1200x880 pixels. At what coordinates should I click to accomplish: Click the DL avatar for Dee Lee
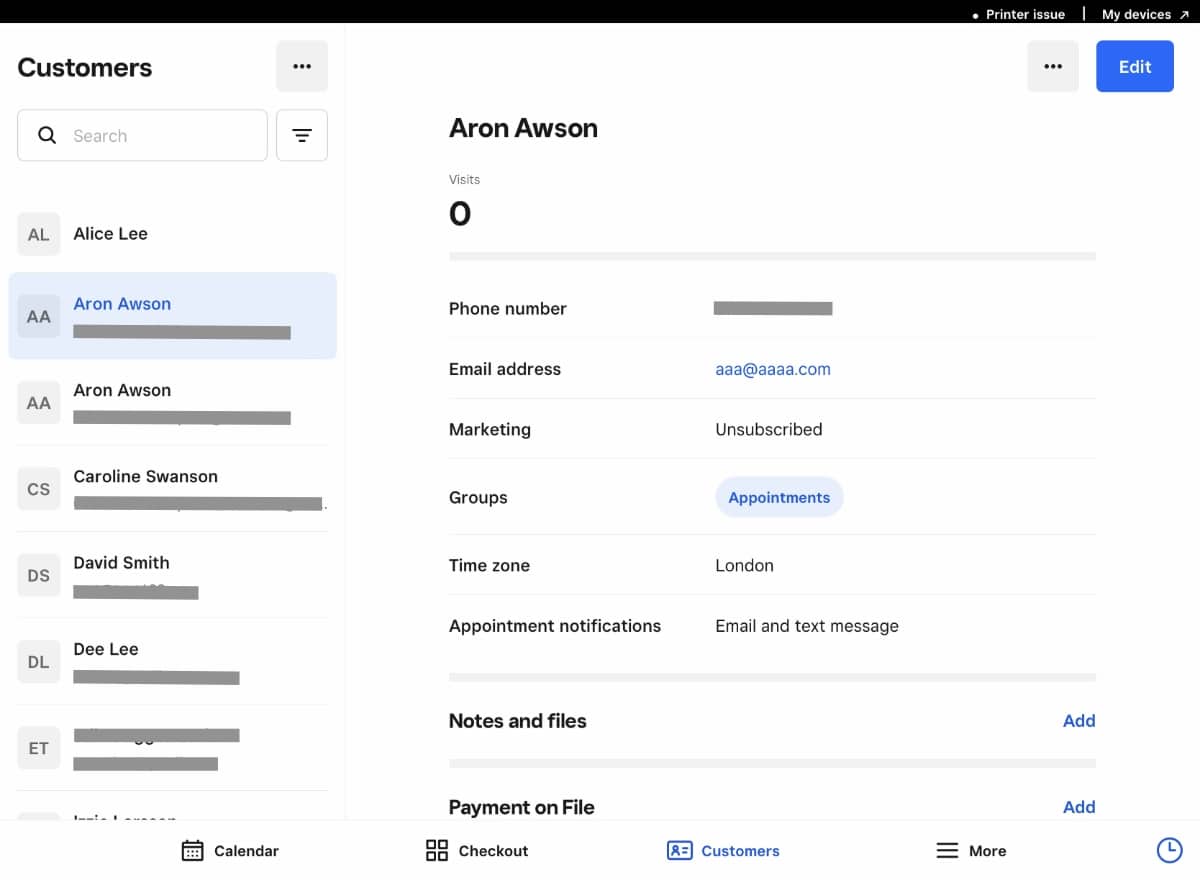[38, 661]
